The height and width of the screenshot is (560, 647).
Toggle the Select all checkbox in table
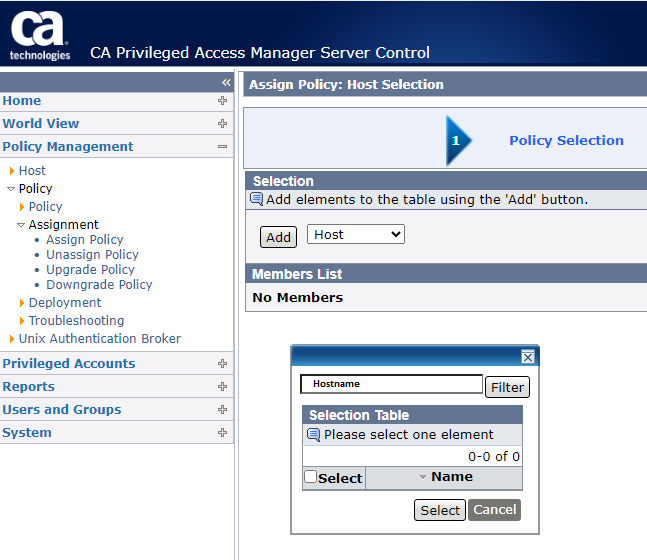tap(311, 477)
